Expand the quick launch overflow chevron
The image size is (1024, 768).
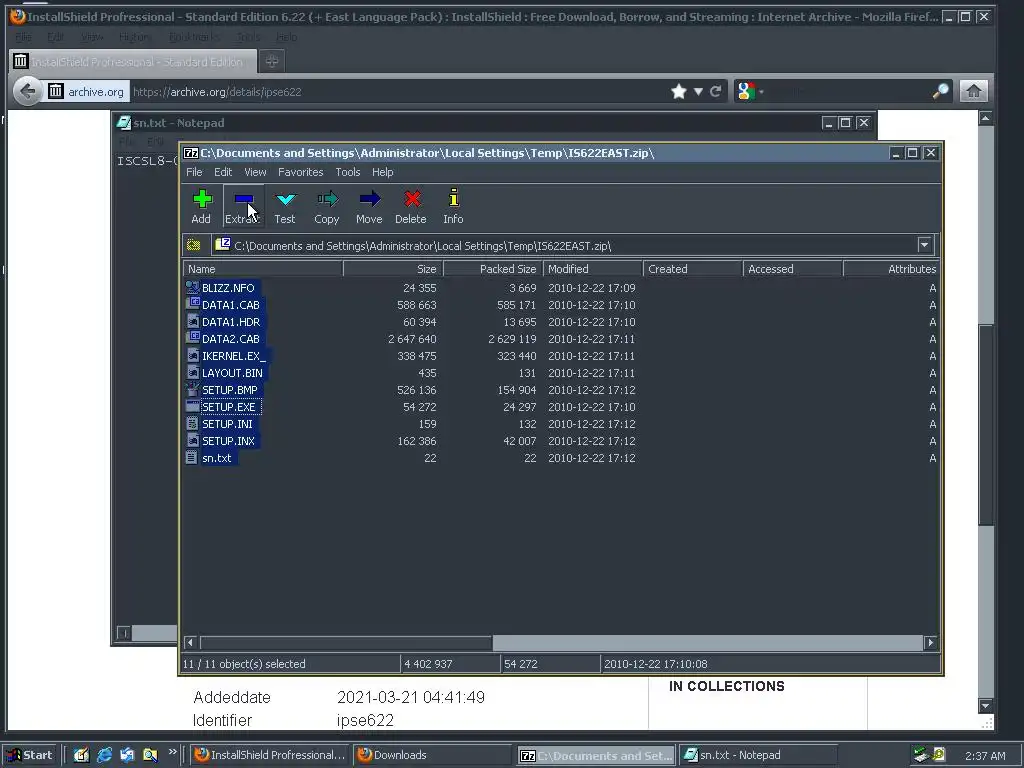coord(172,752)
